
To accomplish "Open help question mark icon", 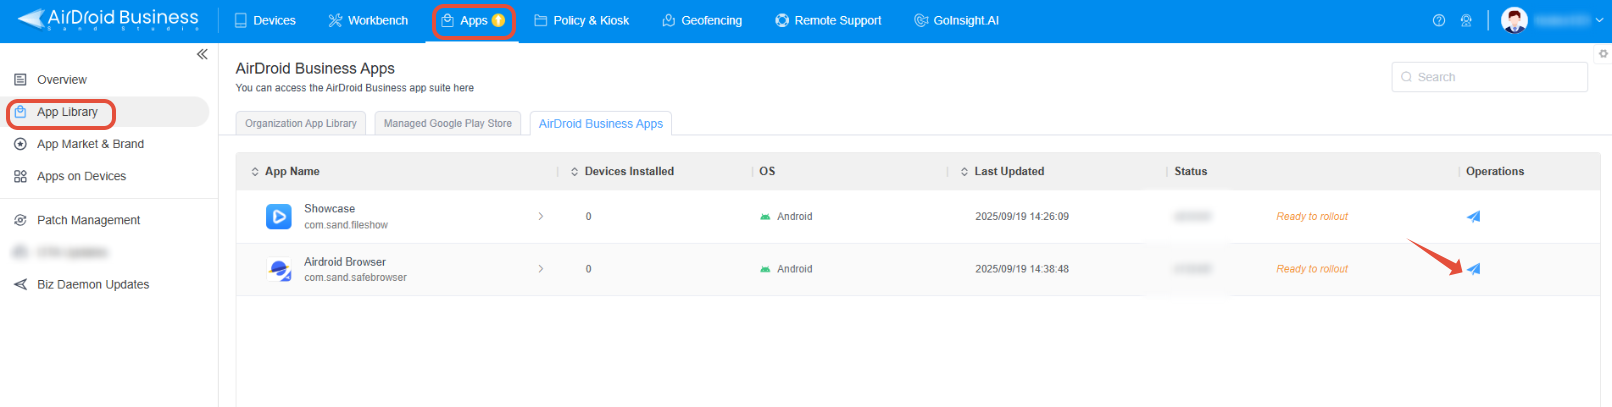I will pyautogui.click(x=1439, y=20).
